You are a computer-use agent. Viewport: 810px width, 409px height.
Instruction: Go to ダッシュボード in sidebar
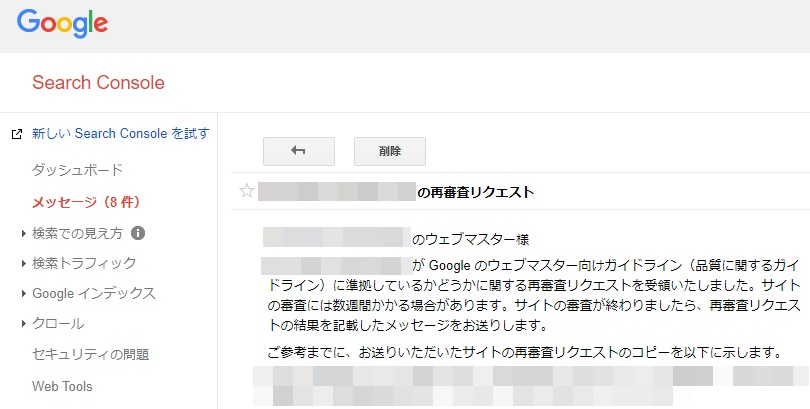77,170
